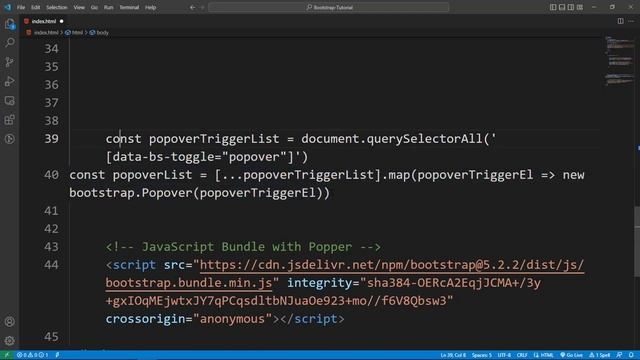
Task: Open the Terminal menu
Action: point(129,7)
